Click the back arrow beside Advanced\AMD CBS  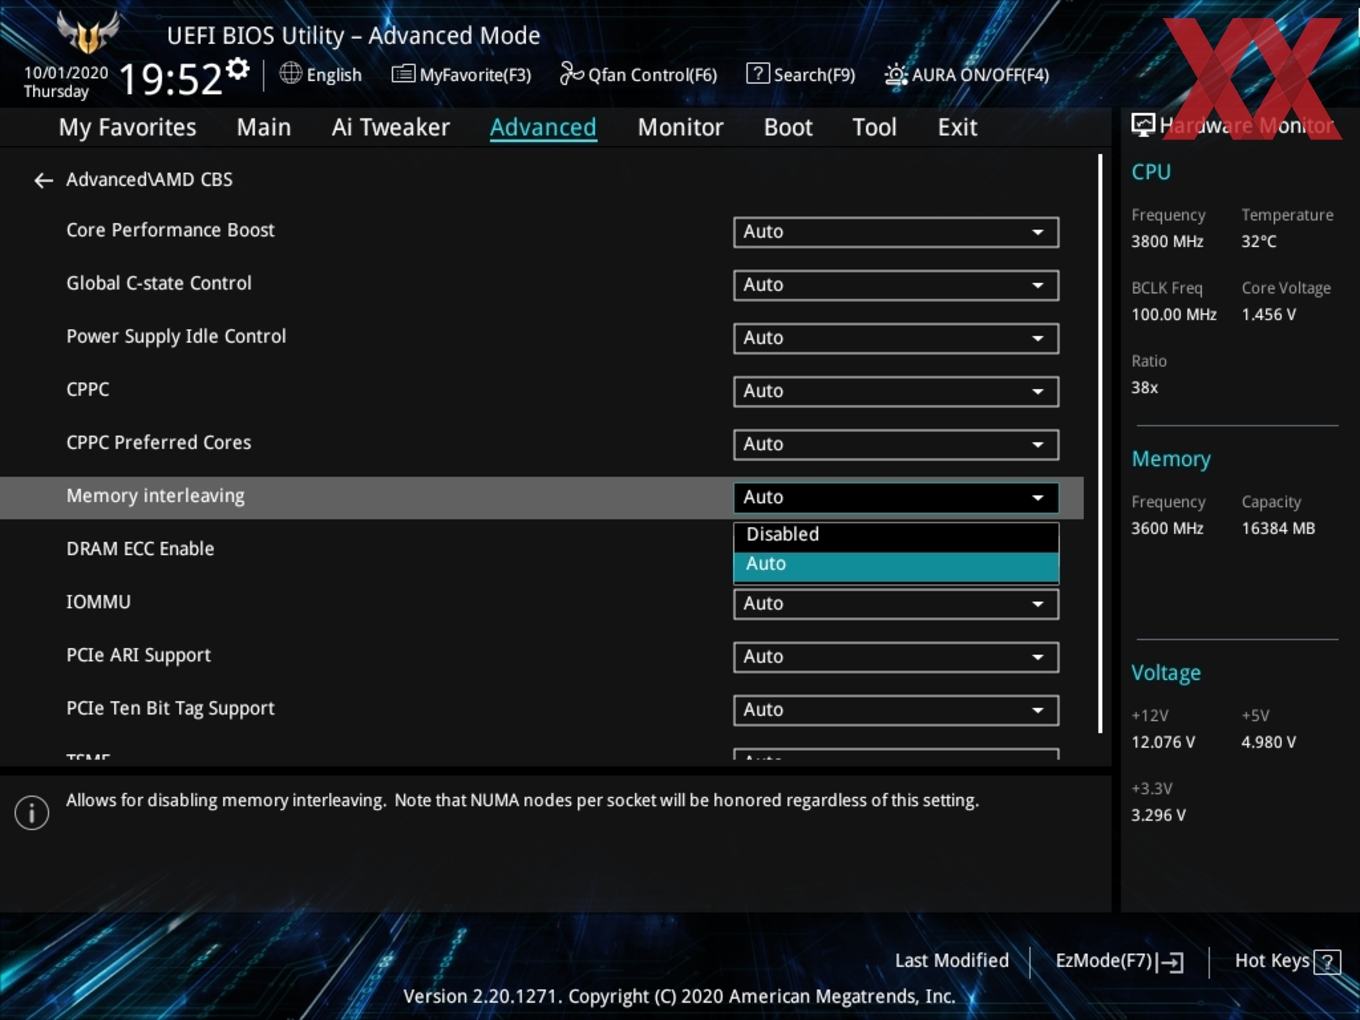[43, 180]
